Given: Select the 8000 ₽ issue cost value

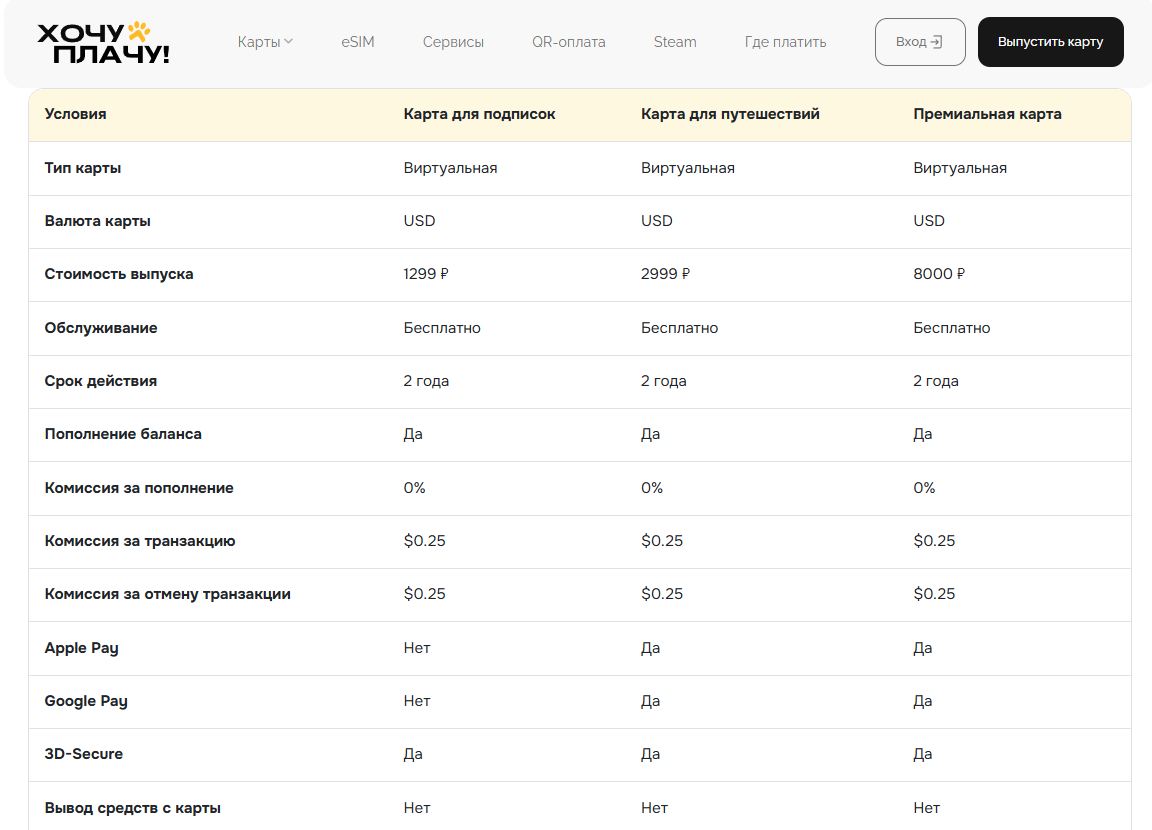Looking at the screenshot, I should (939, 274).
